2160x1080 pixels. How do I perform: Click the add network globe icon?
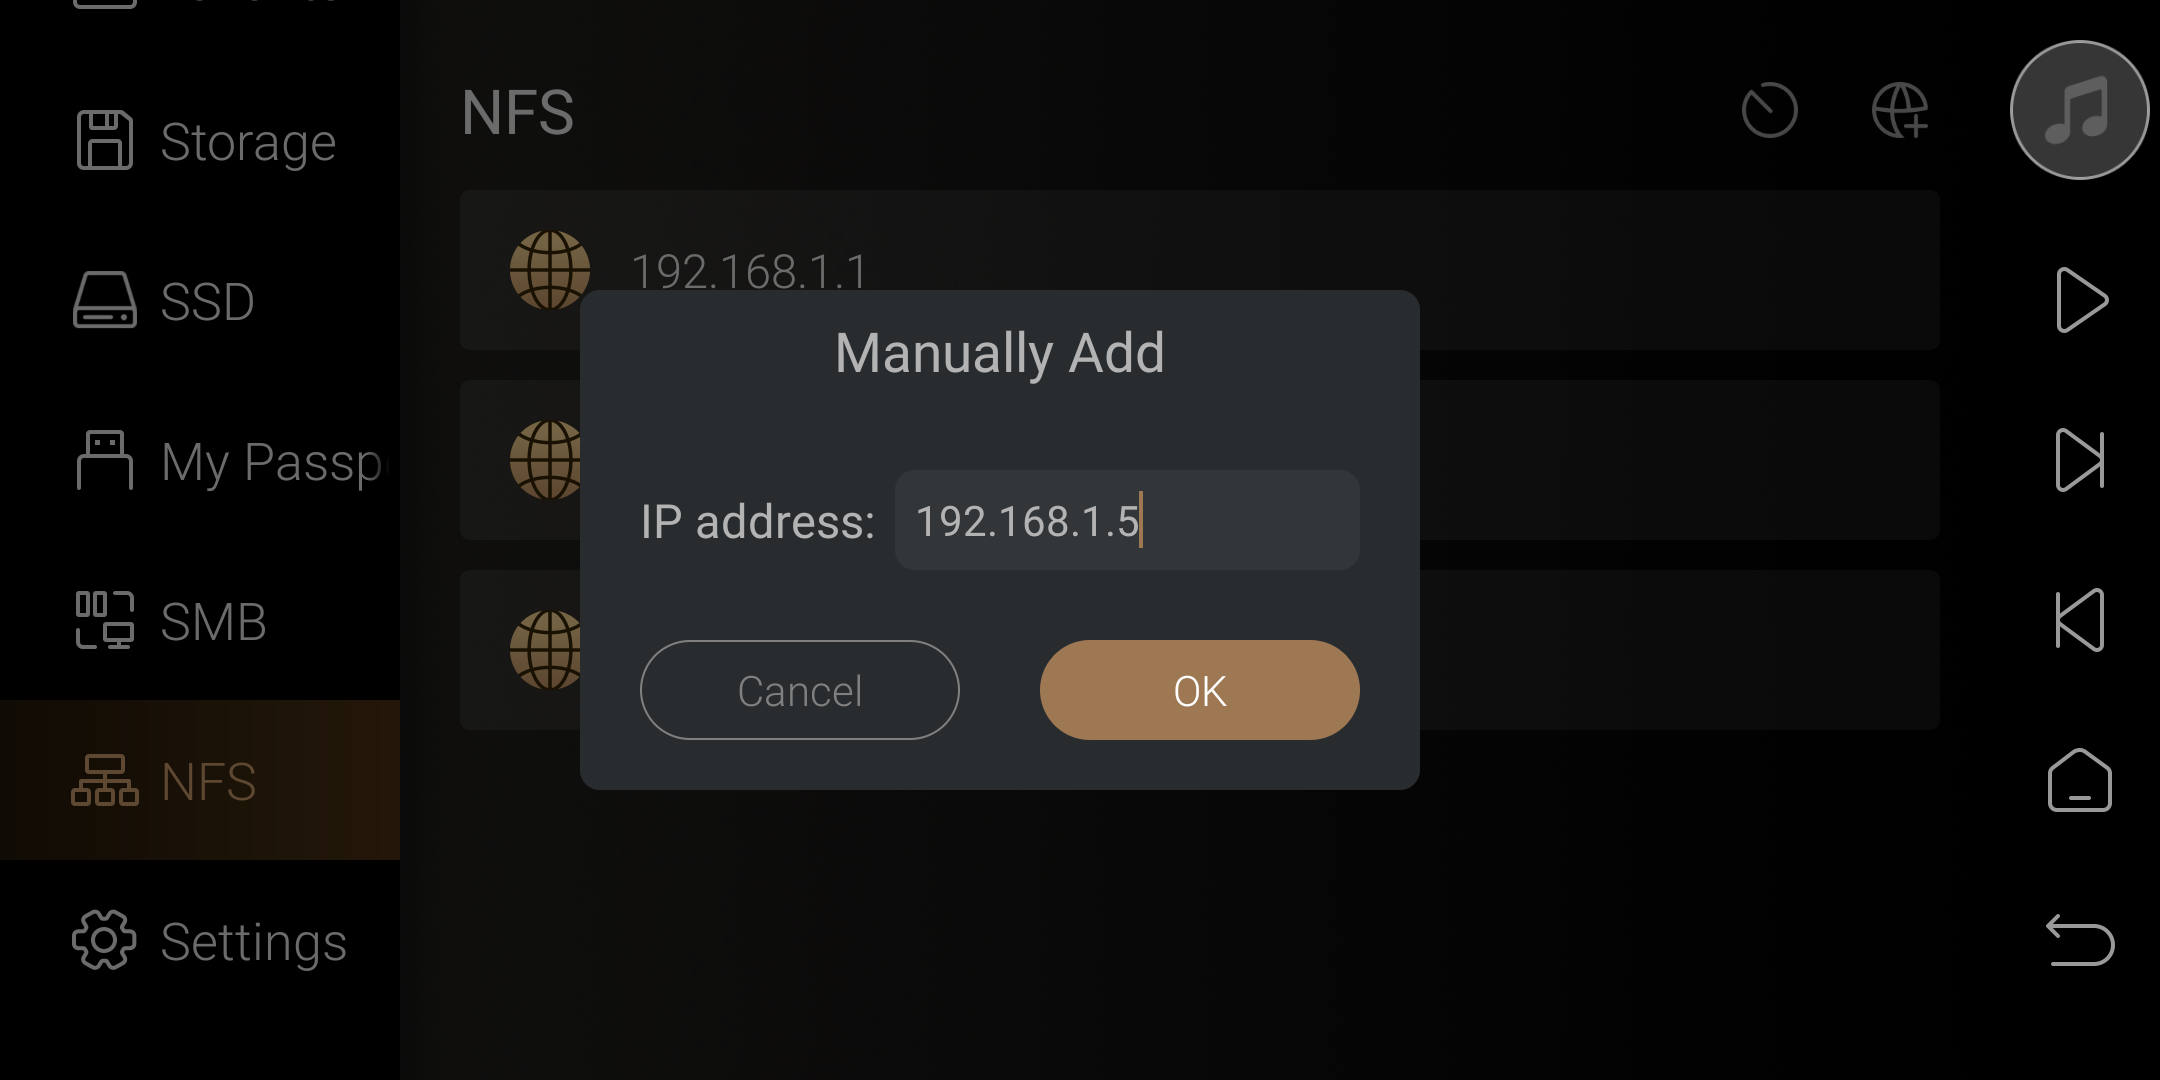(x=1900, y=110)
